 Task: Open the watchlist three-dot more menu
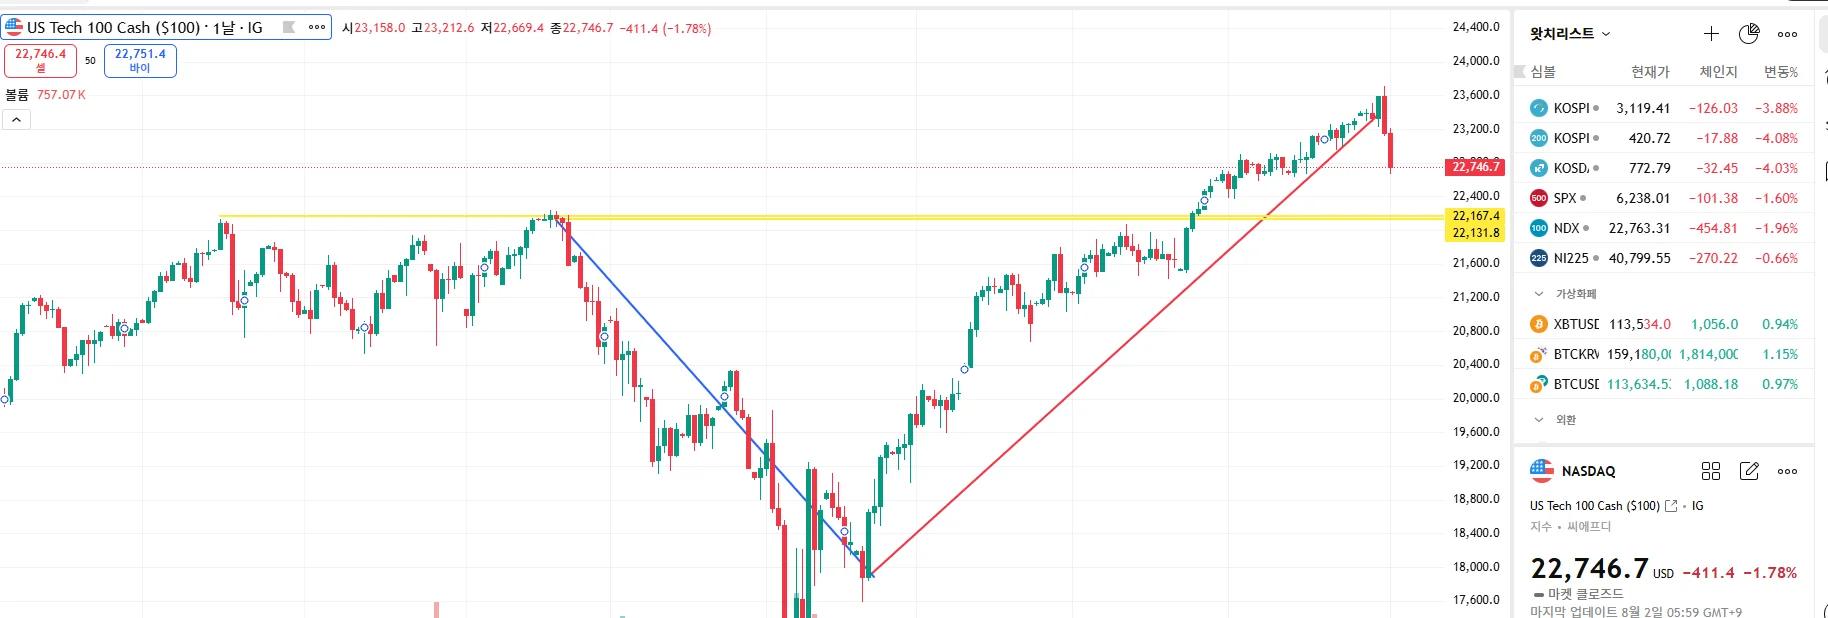1787,34
